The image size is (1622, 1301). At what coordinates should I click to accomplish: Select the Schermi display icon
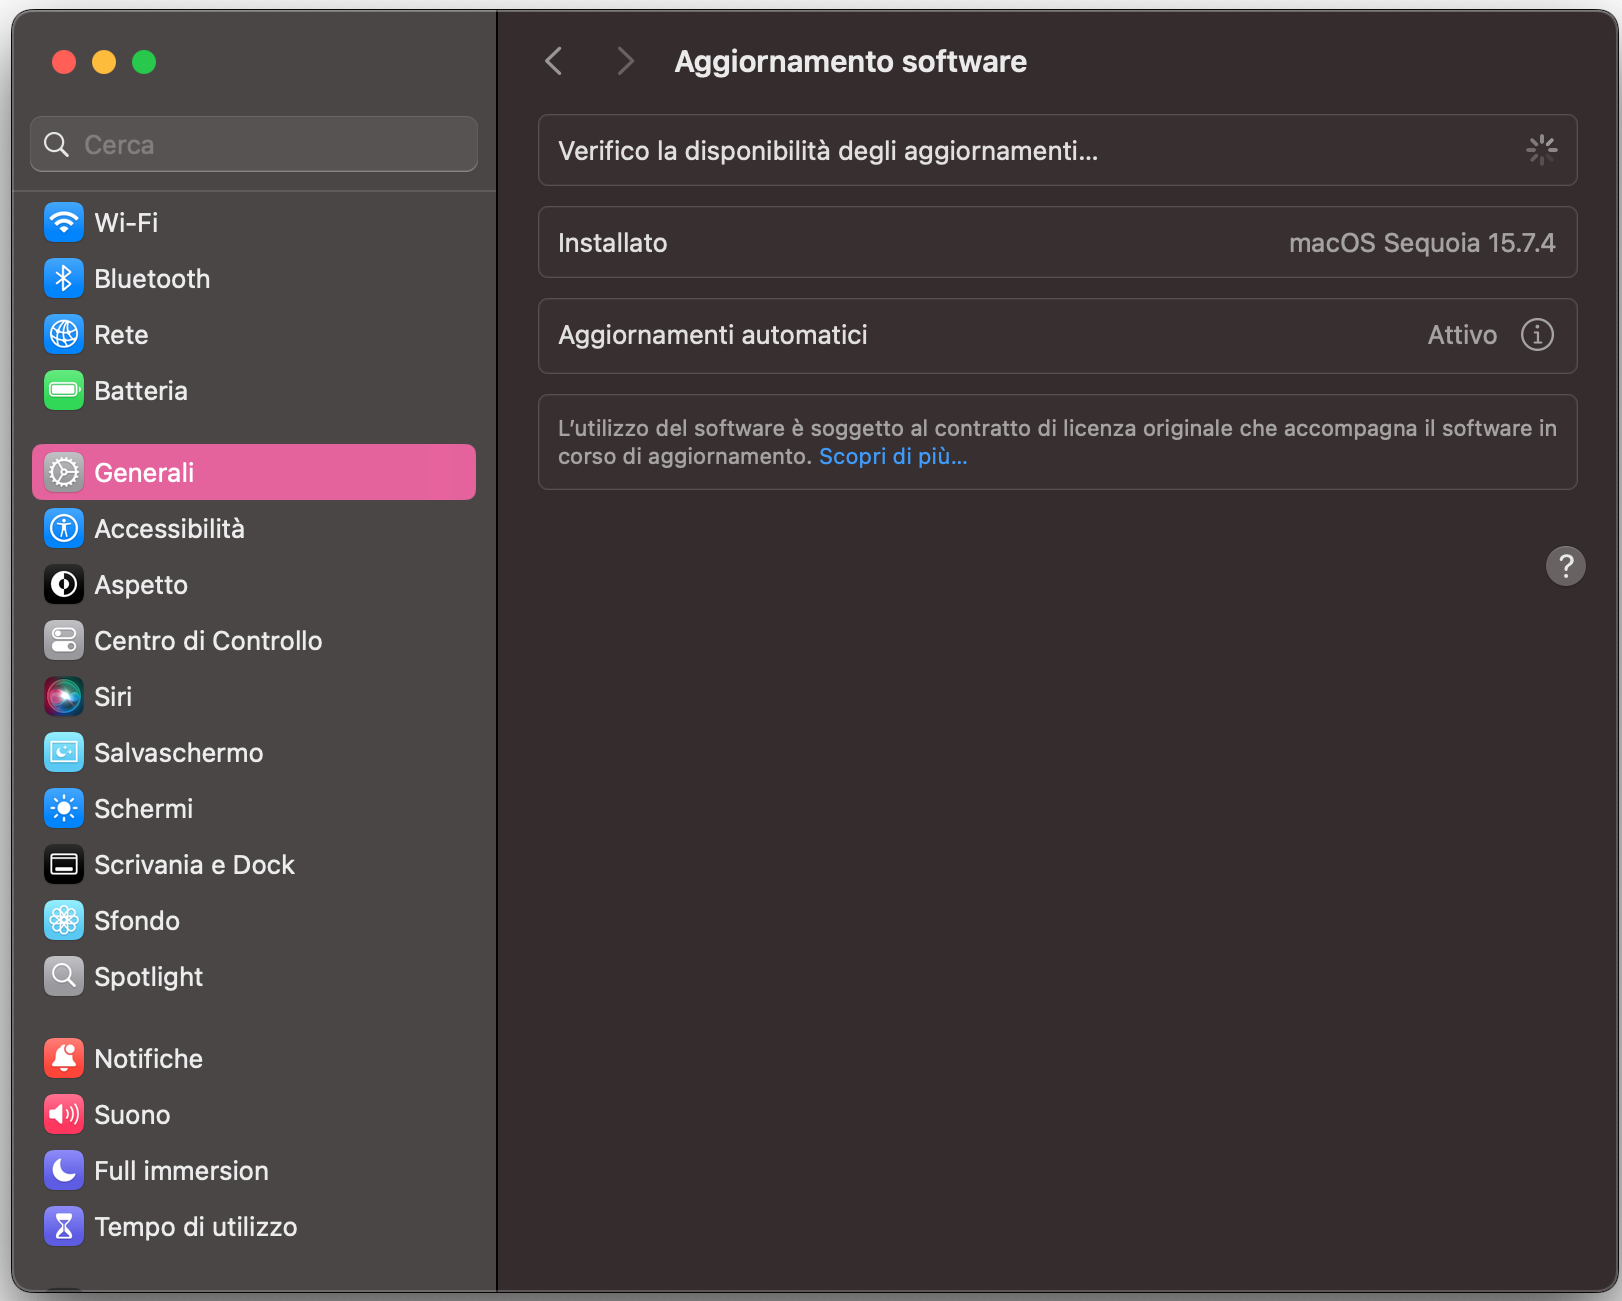[64, 808]
